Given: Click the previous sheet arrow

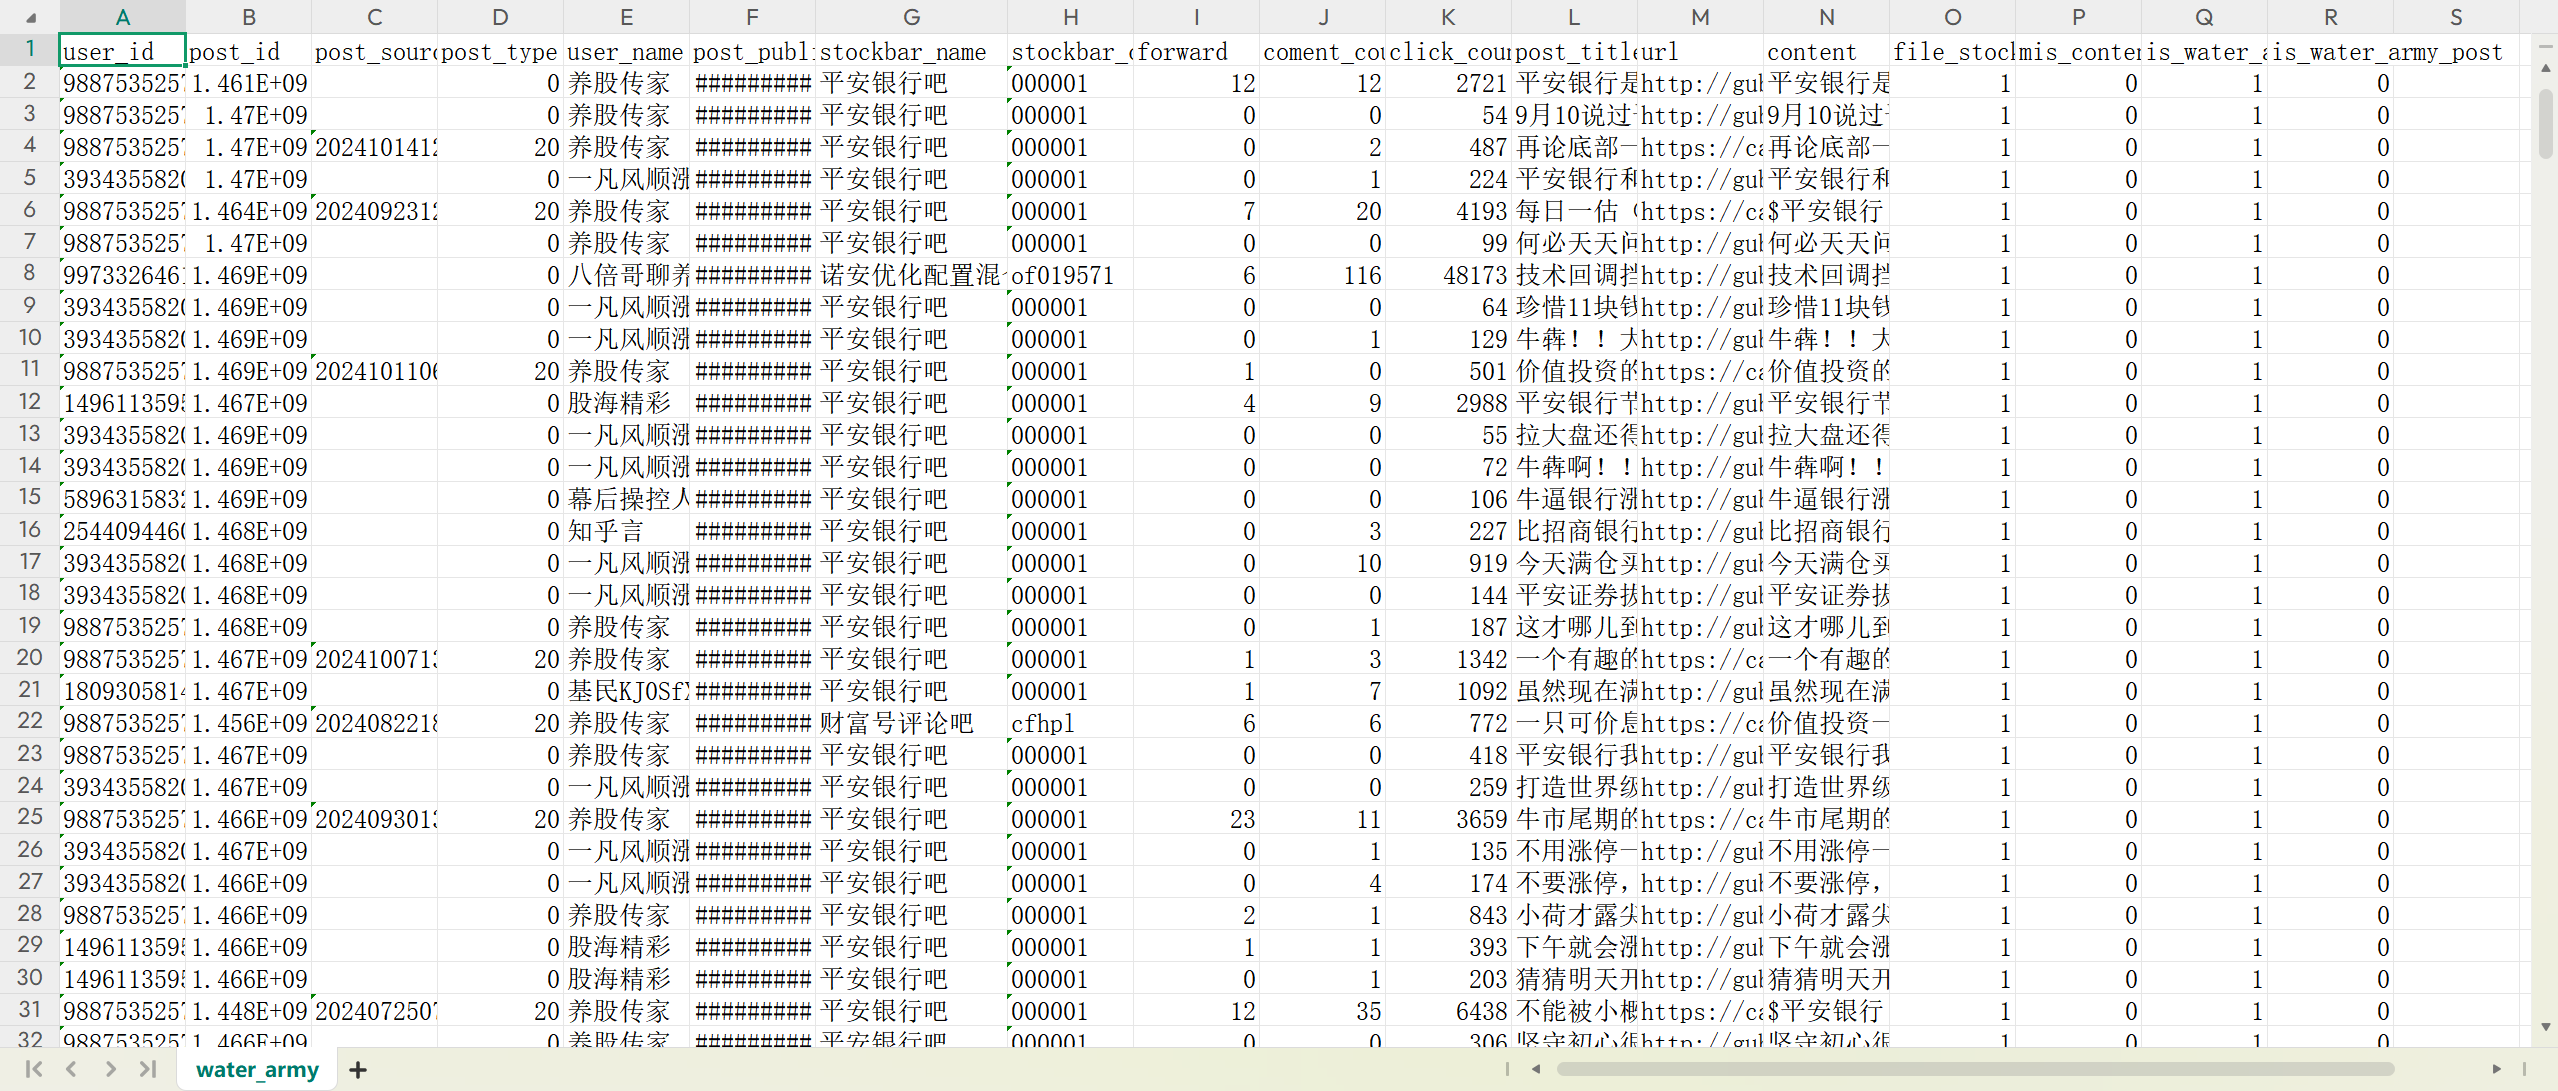Looking at the screenshot, I should [x=71, y=1069].
